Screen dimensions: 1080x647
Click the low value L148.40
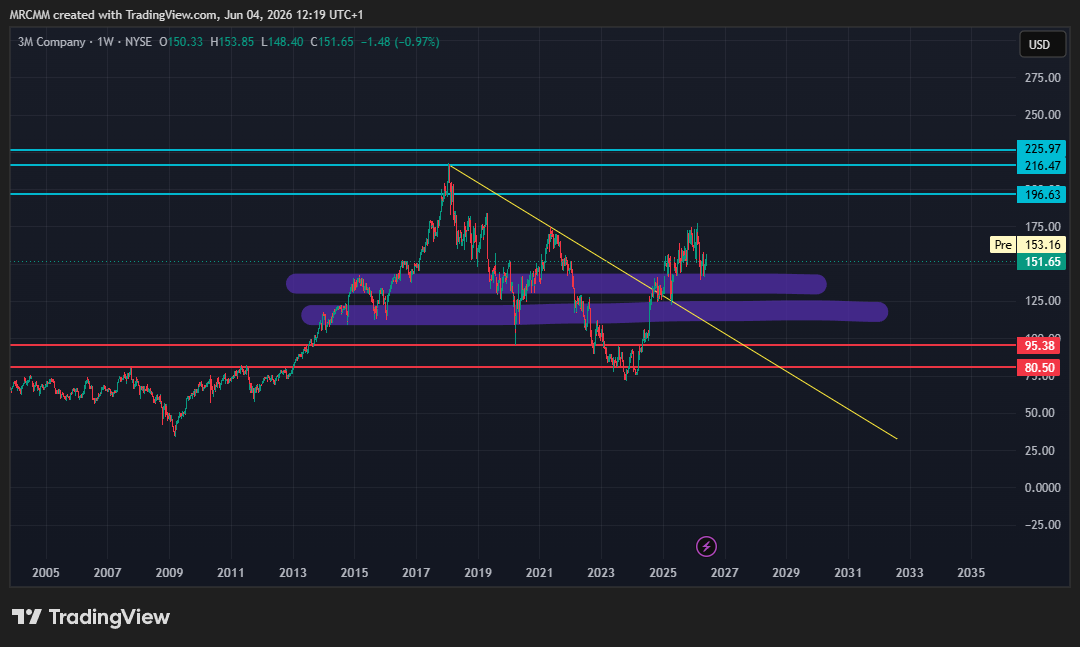pos(282,42)
